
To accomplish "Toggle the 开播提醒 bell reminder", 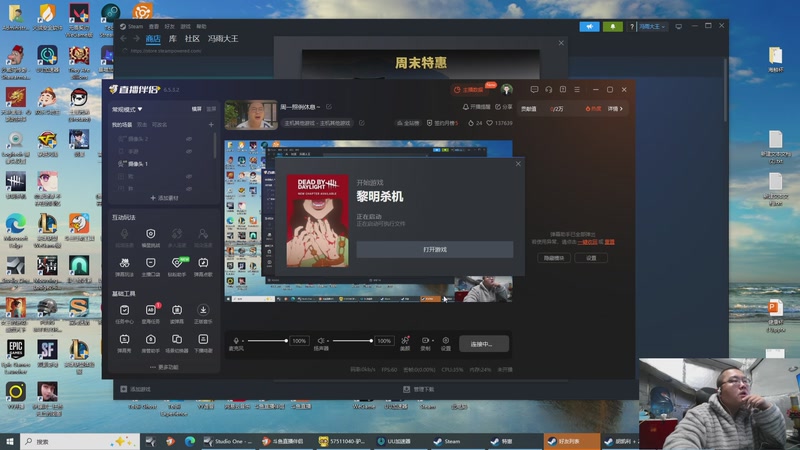I will pyautogui.click(x=476, y=107).
